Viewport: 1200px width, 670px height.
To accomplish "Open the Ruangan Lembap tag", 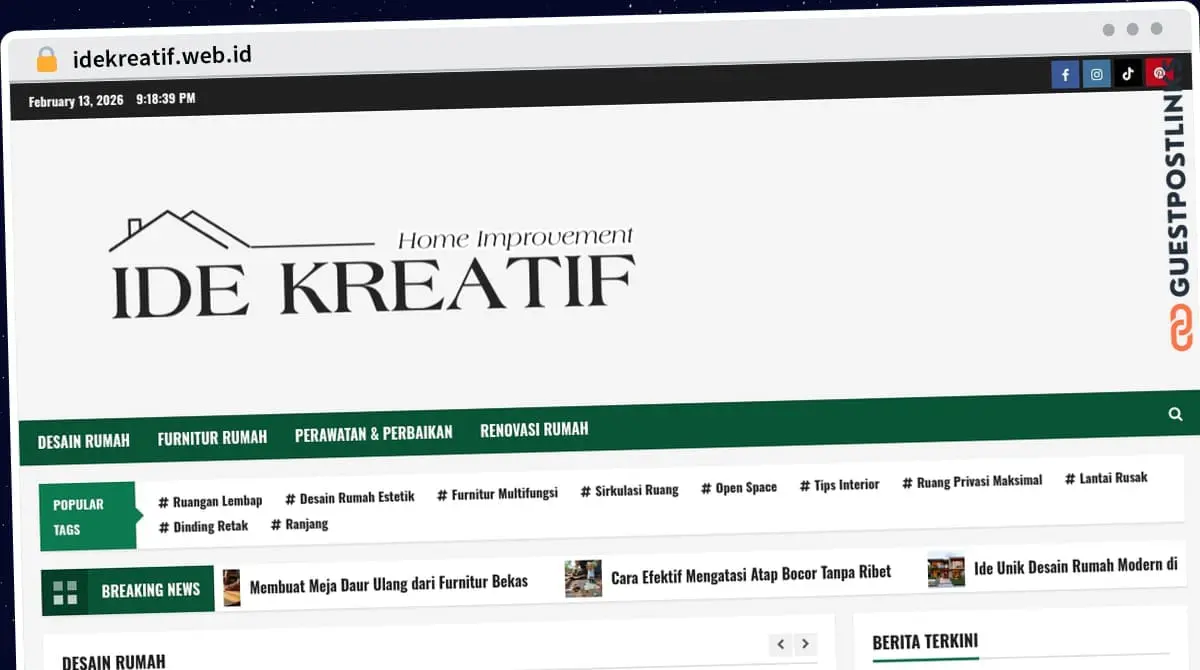I will [210, 501].
